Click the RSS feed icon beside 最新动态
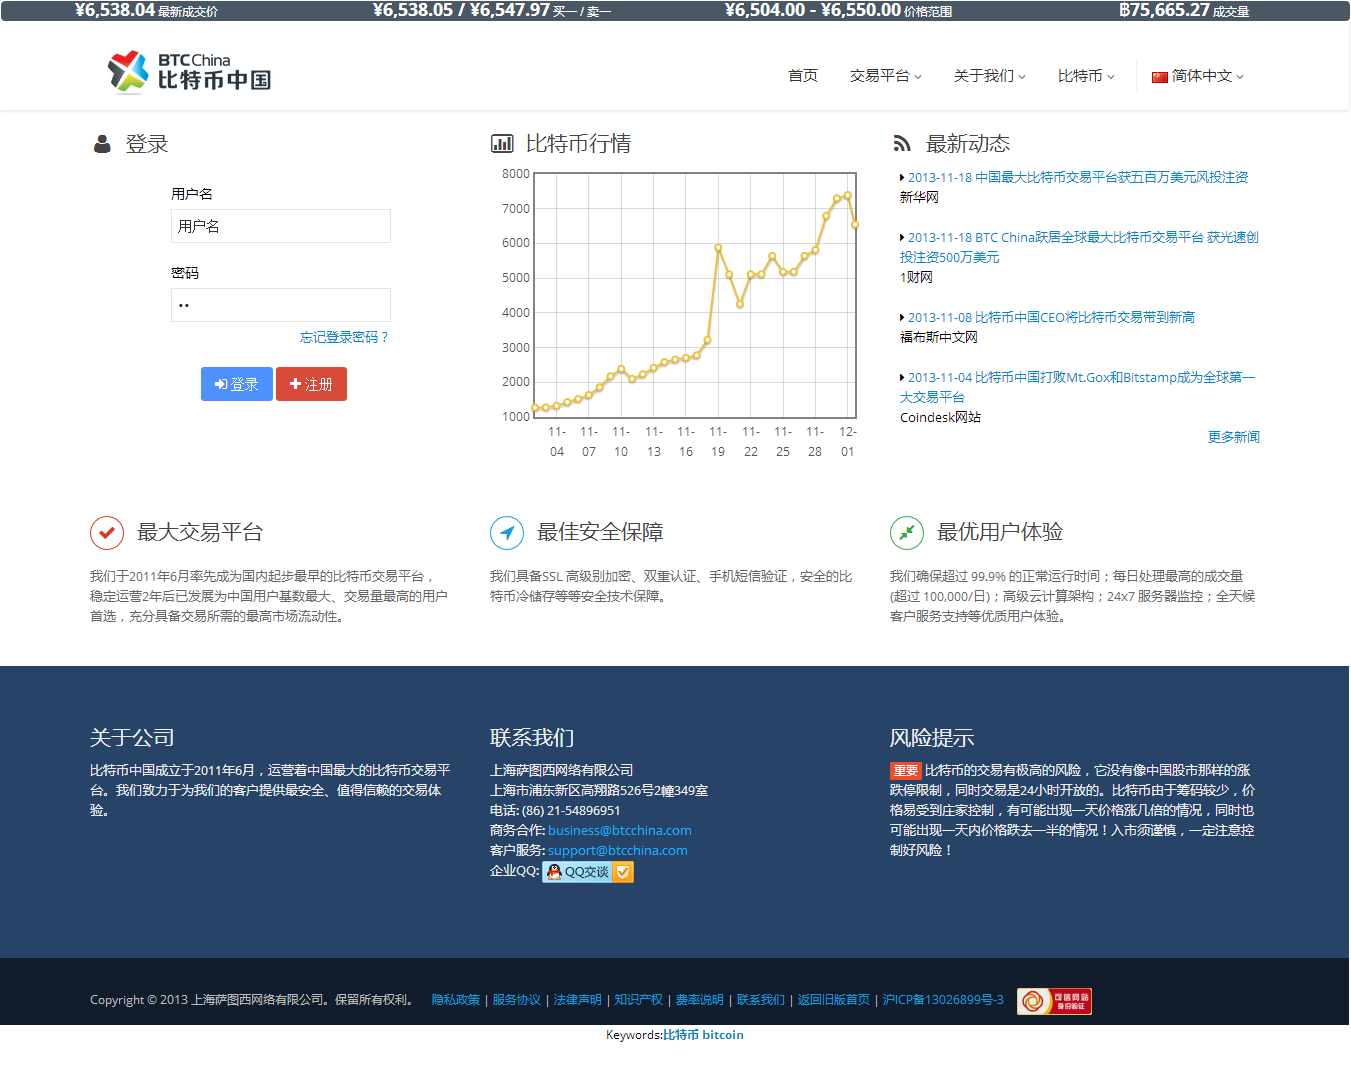1351x1065 pixels. (902, 143)
